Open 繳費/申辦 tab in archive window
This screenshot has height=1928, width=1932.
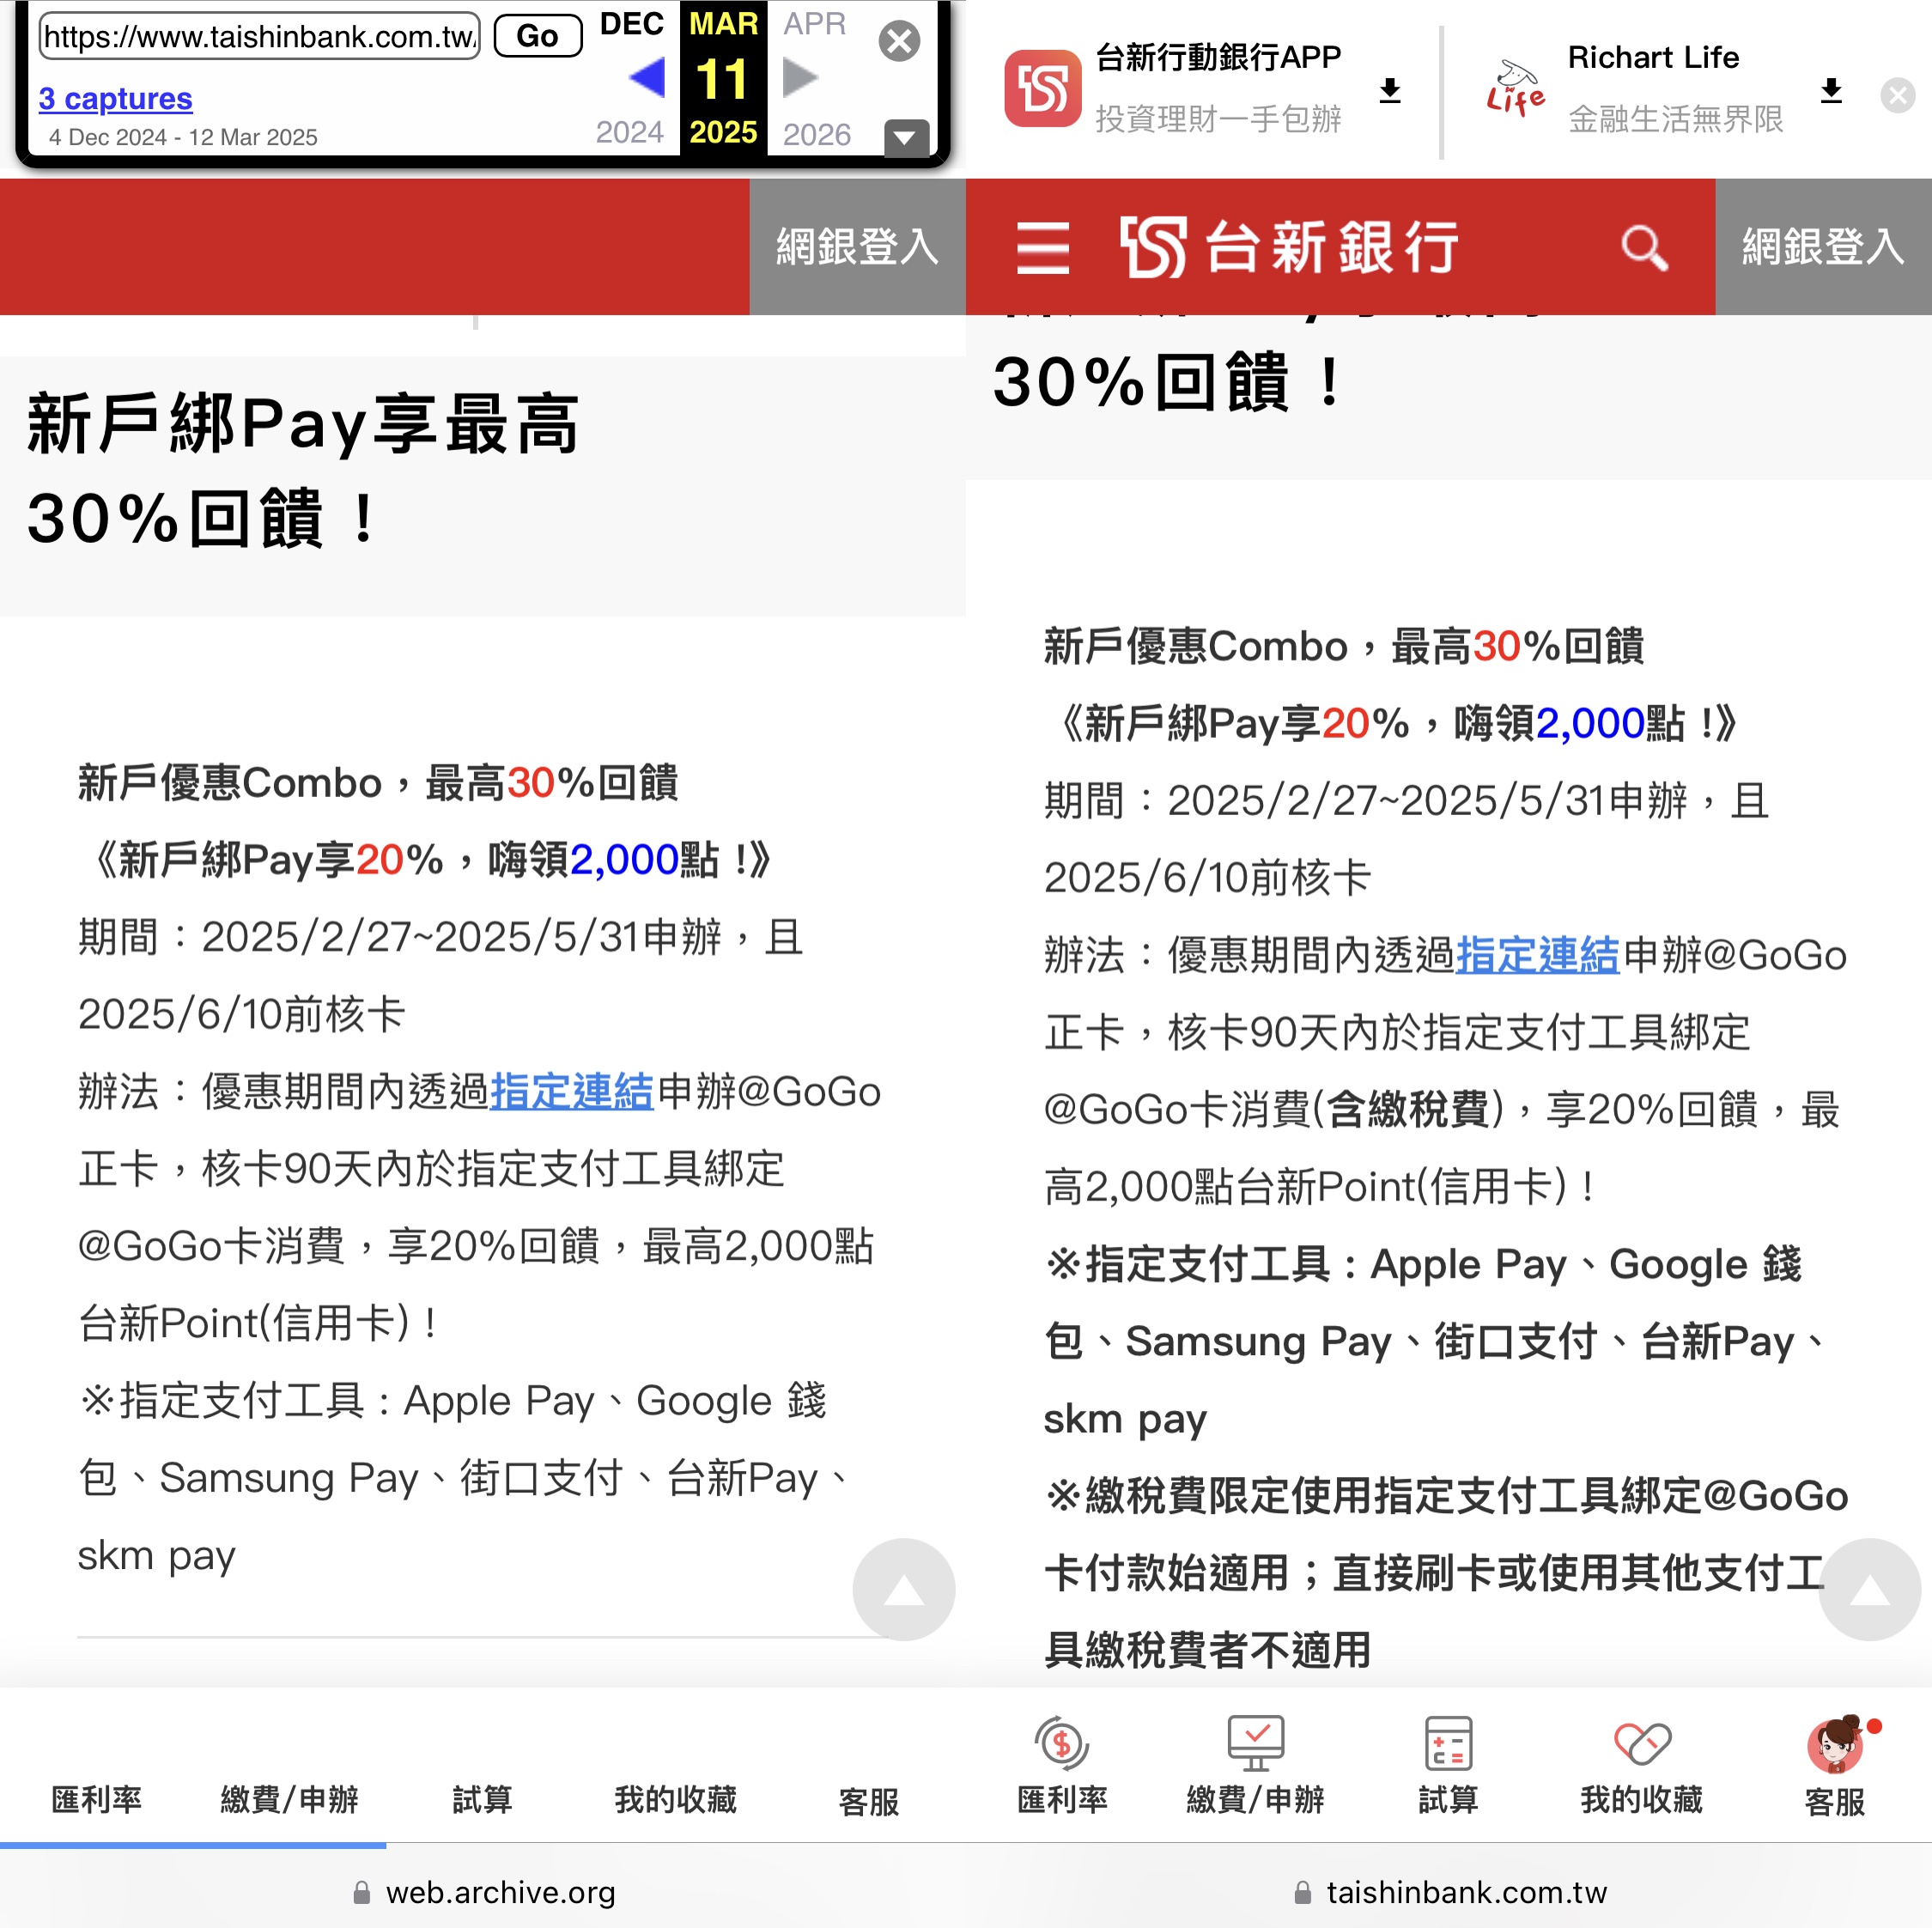point(290,1799)
